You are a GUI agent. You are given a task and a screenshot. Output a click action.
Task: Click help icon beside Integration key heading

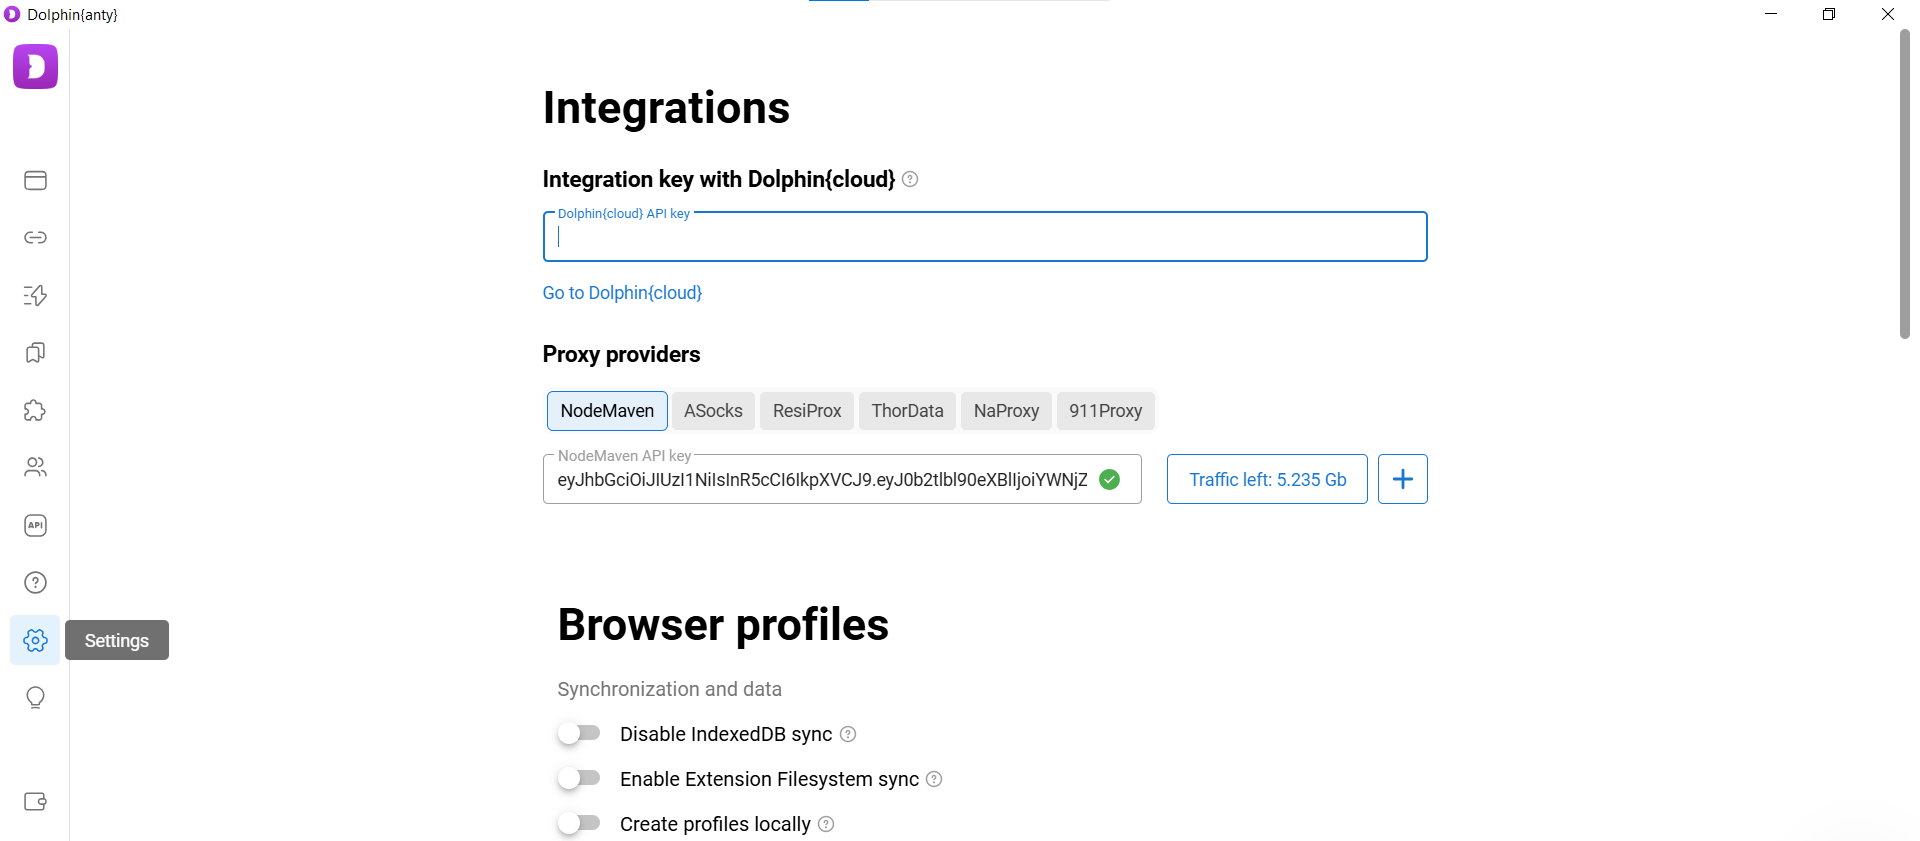click(x=910, y=179)
